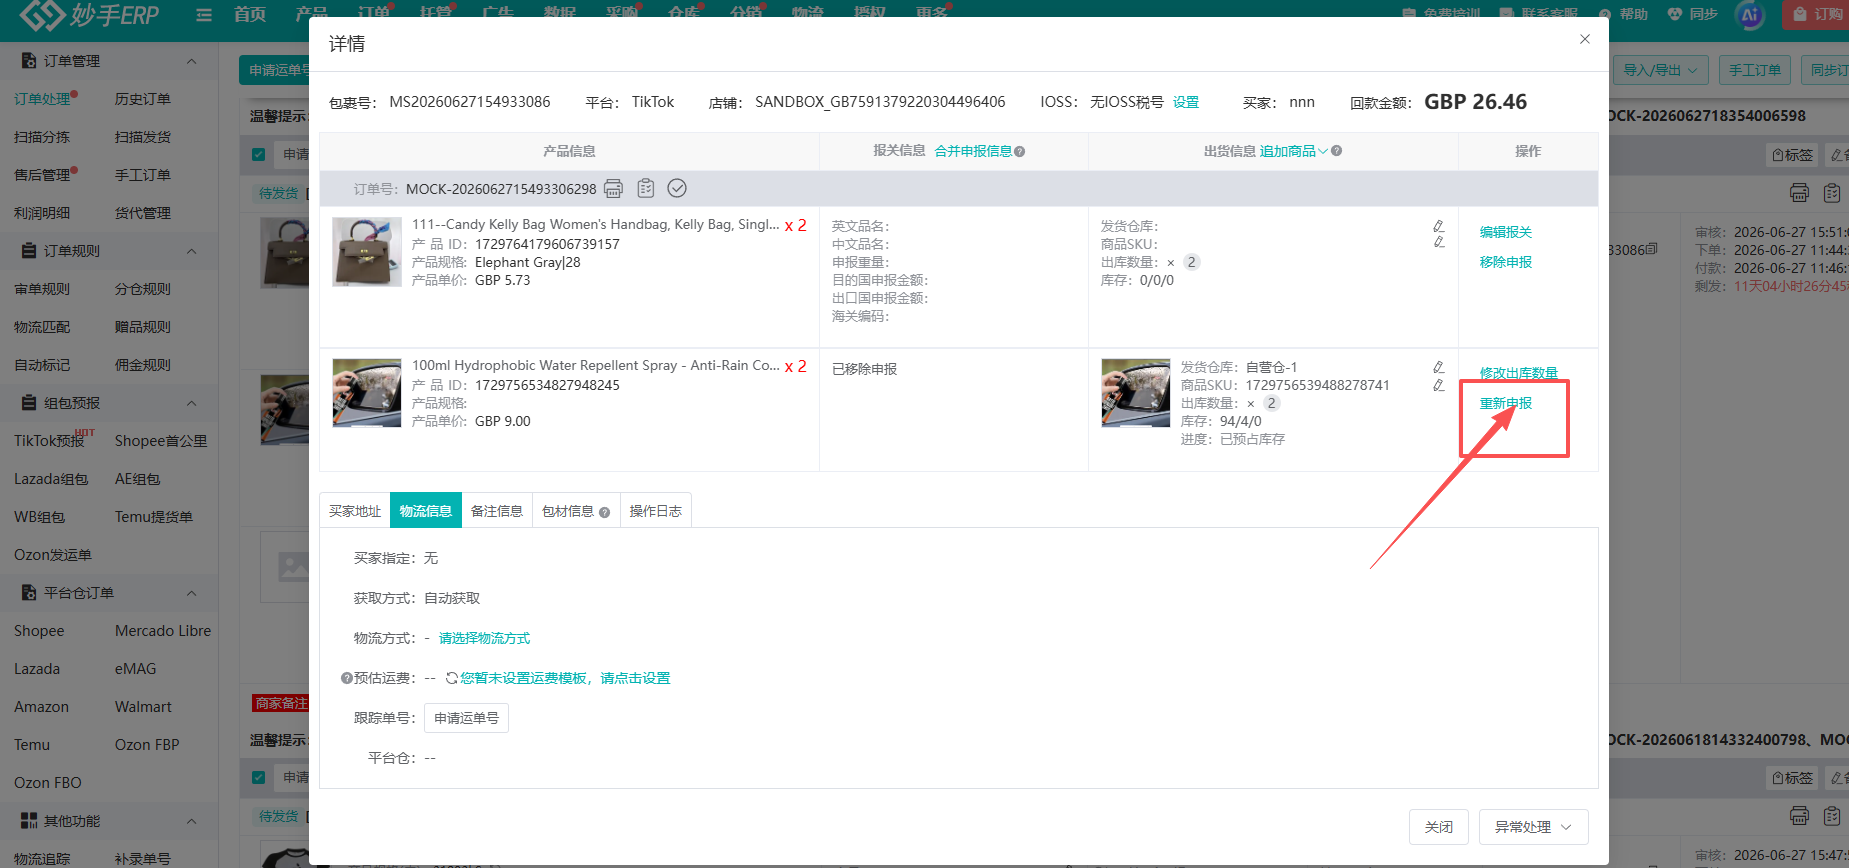The width and height of the screenshot is (1849, 868).
Task: Click the circled checkmark icon in order row
Action: [x=677, y=188]
